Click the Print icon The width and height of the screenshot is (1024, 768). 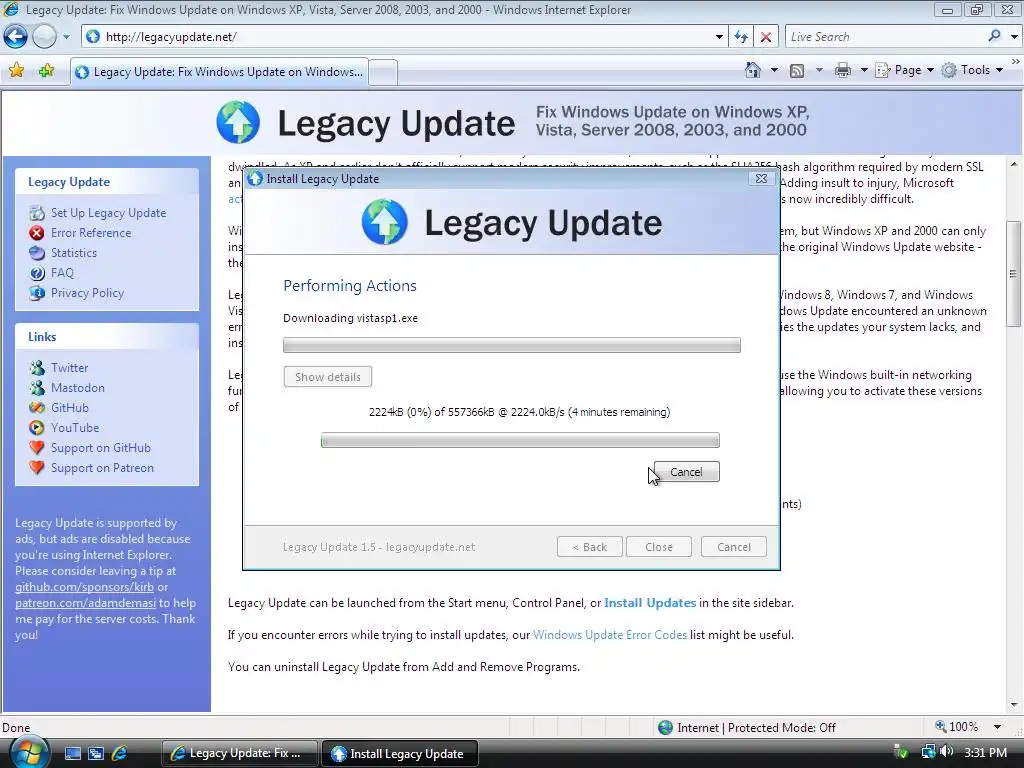(842, 70)
